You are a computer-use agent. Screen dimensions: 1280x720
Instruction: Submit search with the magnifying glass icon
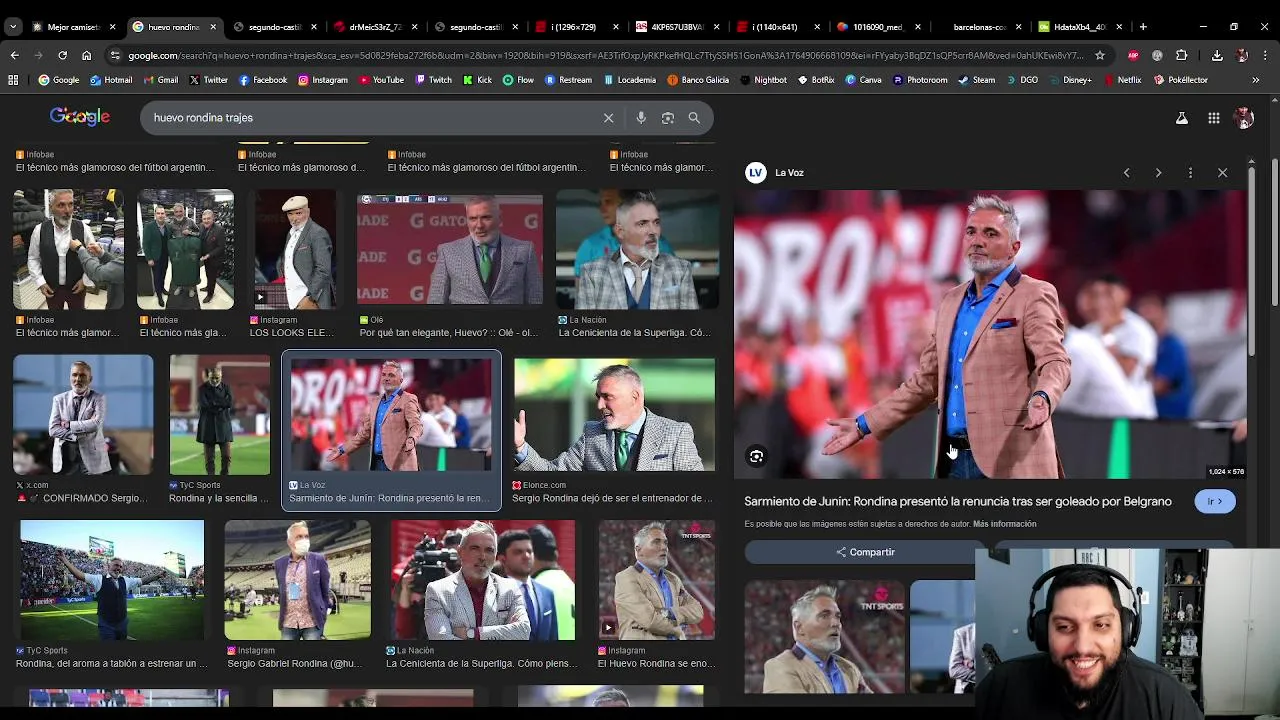pos(694,118)
